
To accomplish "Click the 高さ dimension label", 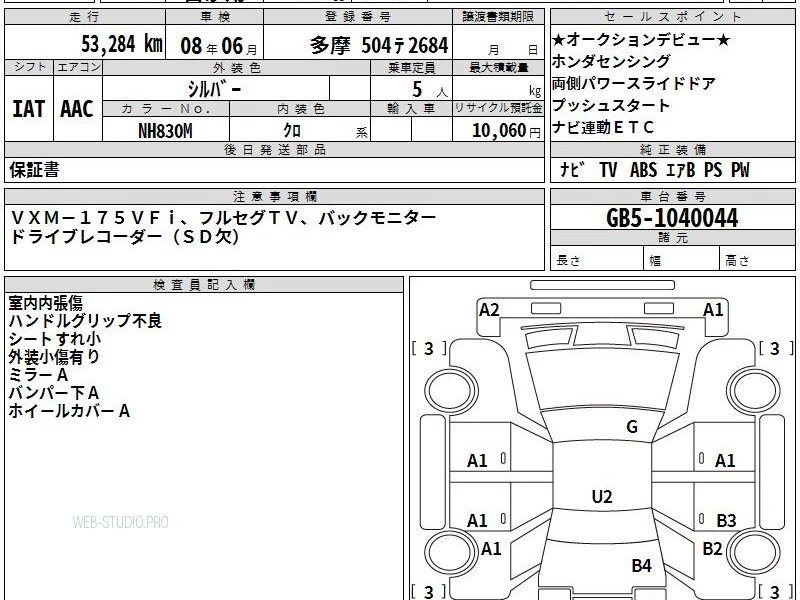I will click(737, 261).
